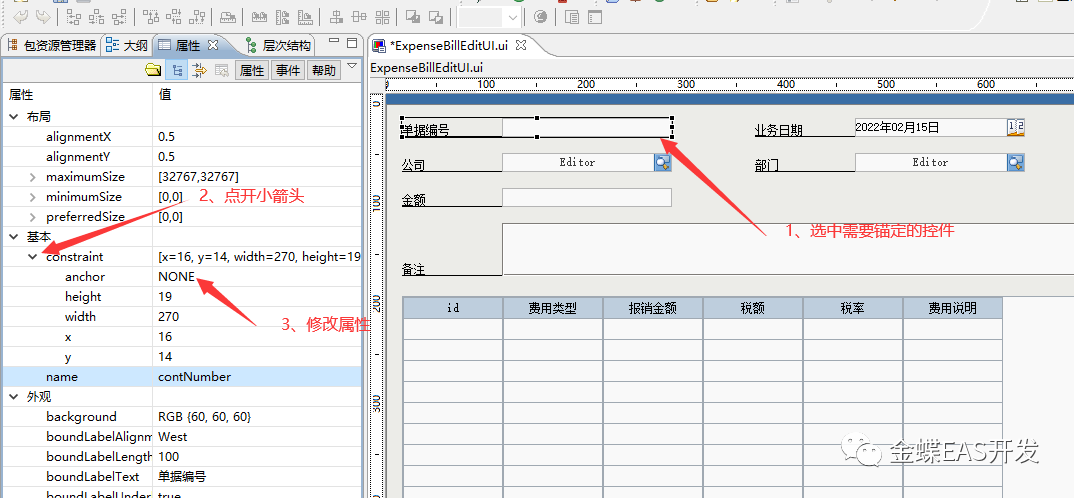Screen dimensions: 1074x498
Task: Open the properties view menu triangle
Action: (x=352, y=66)
